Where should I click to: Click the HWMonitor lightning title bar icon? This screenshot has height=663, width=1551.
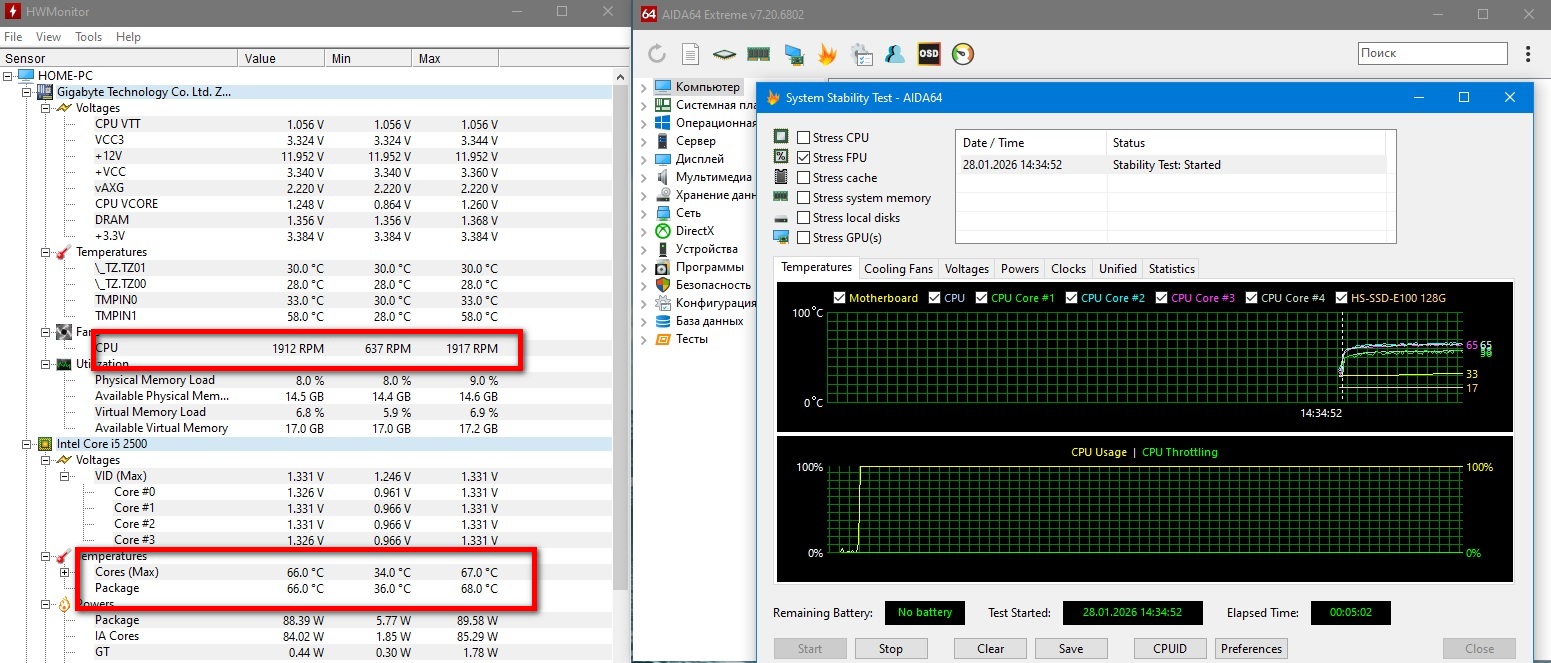coord(13,13)
